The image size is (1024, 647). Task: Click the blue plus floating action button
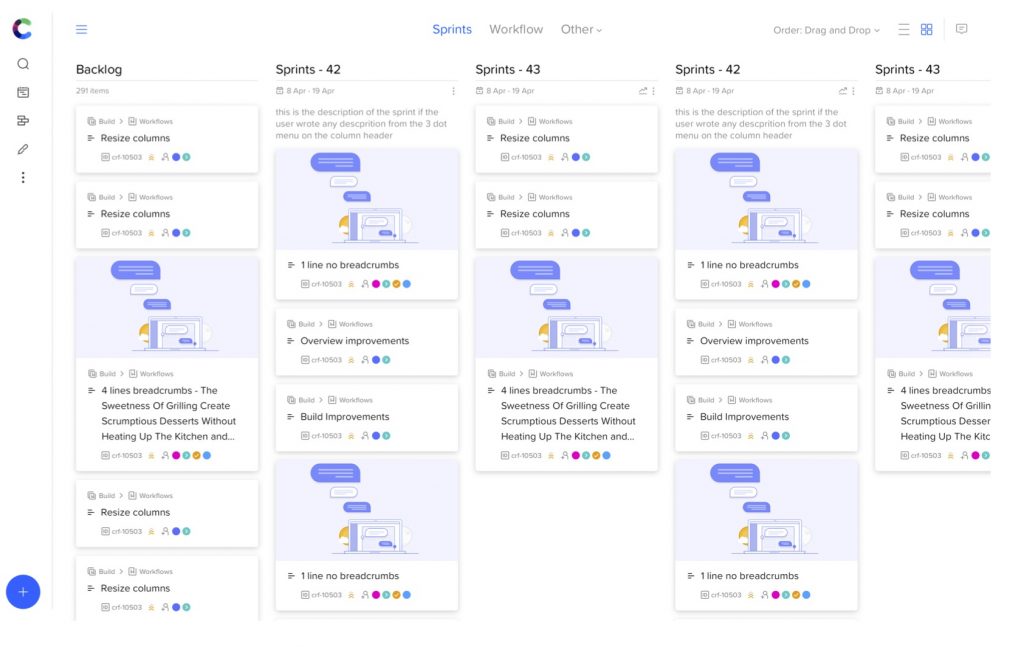click(x=23, y=591)
